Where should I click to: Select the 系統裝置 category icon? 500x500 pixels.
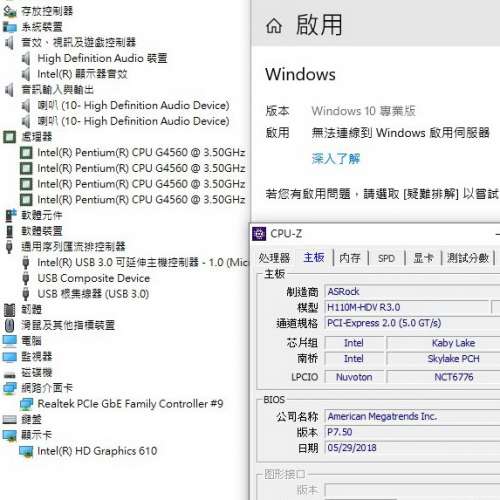tap(9, 27)
